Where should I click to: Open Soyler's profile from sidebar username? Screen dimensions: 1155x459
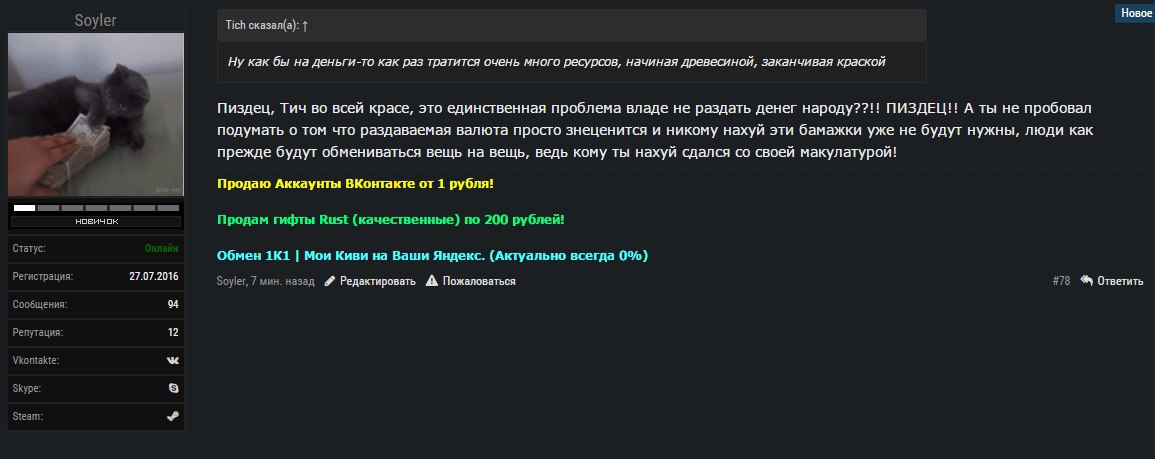coord(96,20)
